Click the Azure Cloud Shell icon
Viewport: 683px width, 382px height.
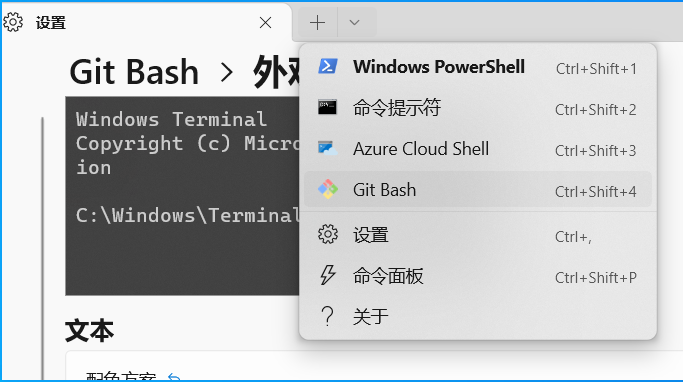[328, 149]
